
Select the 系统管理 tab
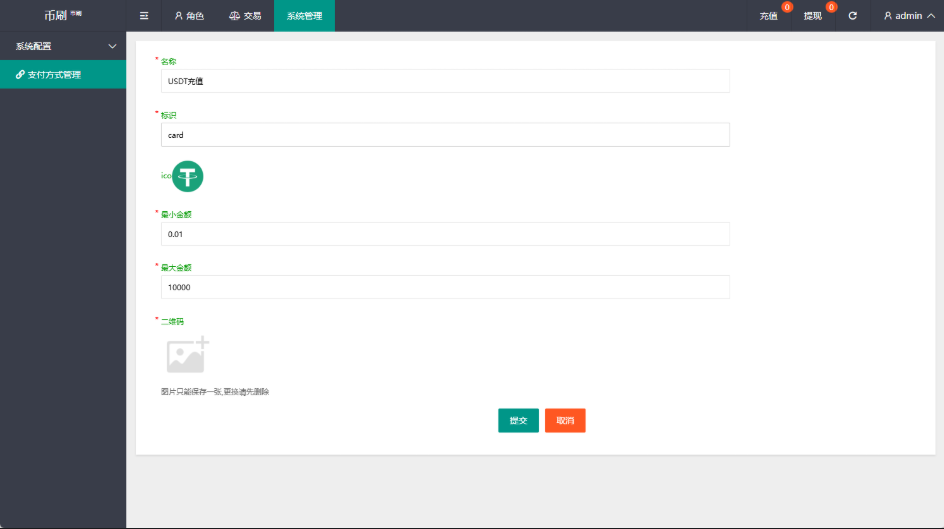pyautogui.click(x=304, y=16)
